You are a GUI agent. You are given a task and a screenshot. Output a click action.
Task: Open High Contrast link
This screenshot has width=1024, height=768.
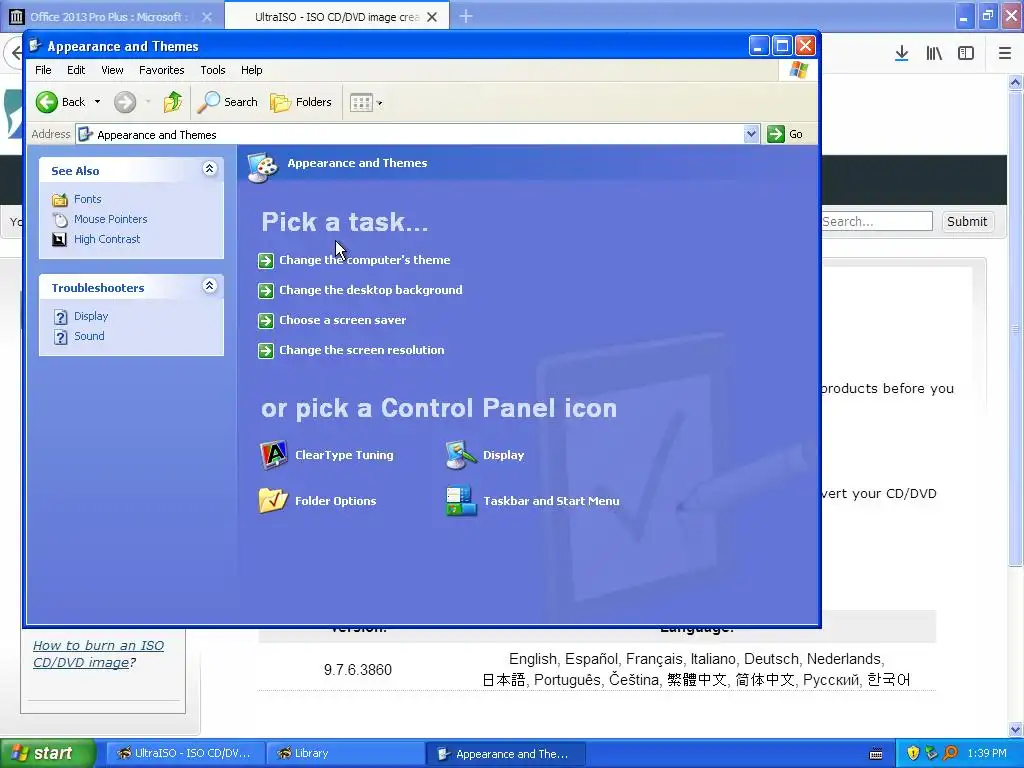point(107,240)
